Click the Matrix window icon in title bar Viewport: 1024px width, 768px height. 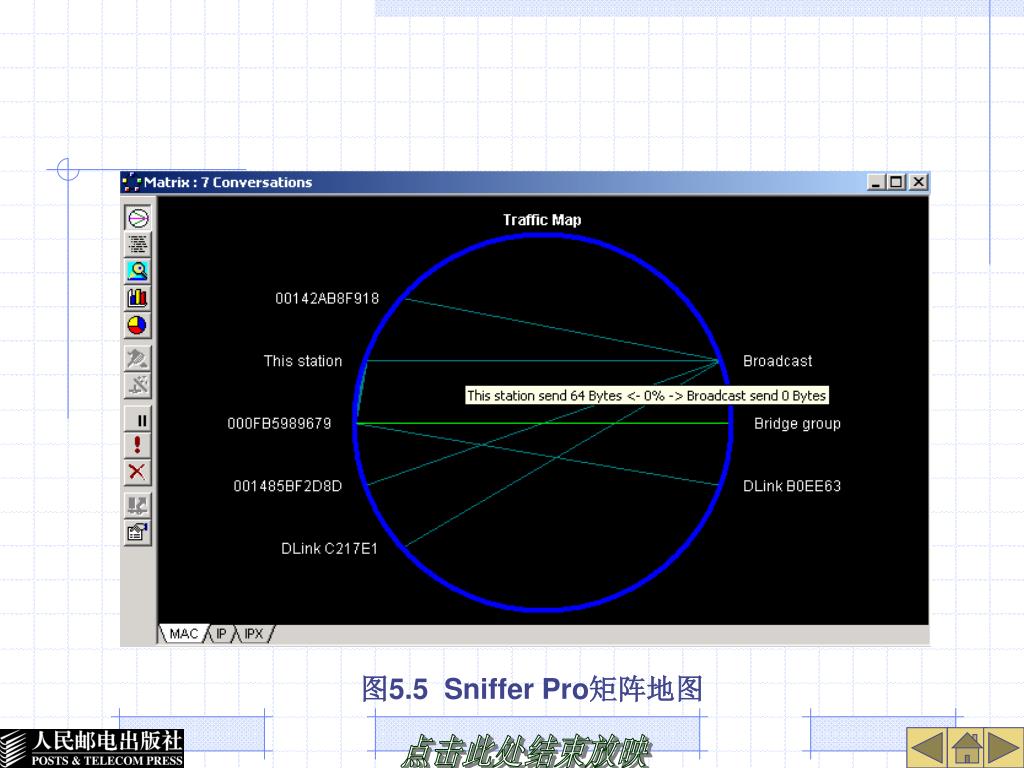coord(131,182)
